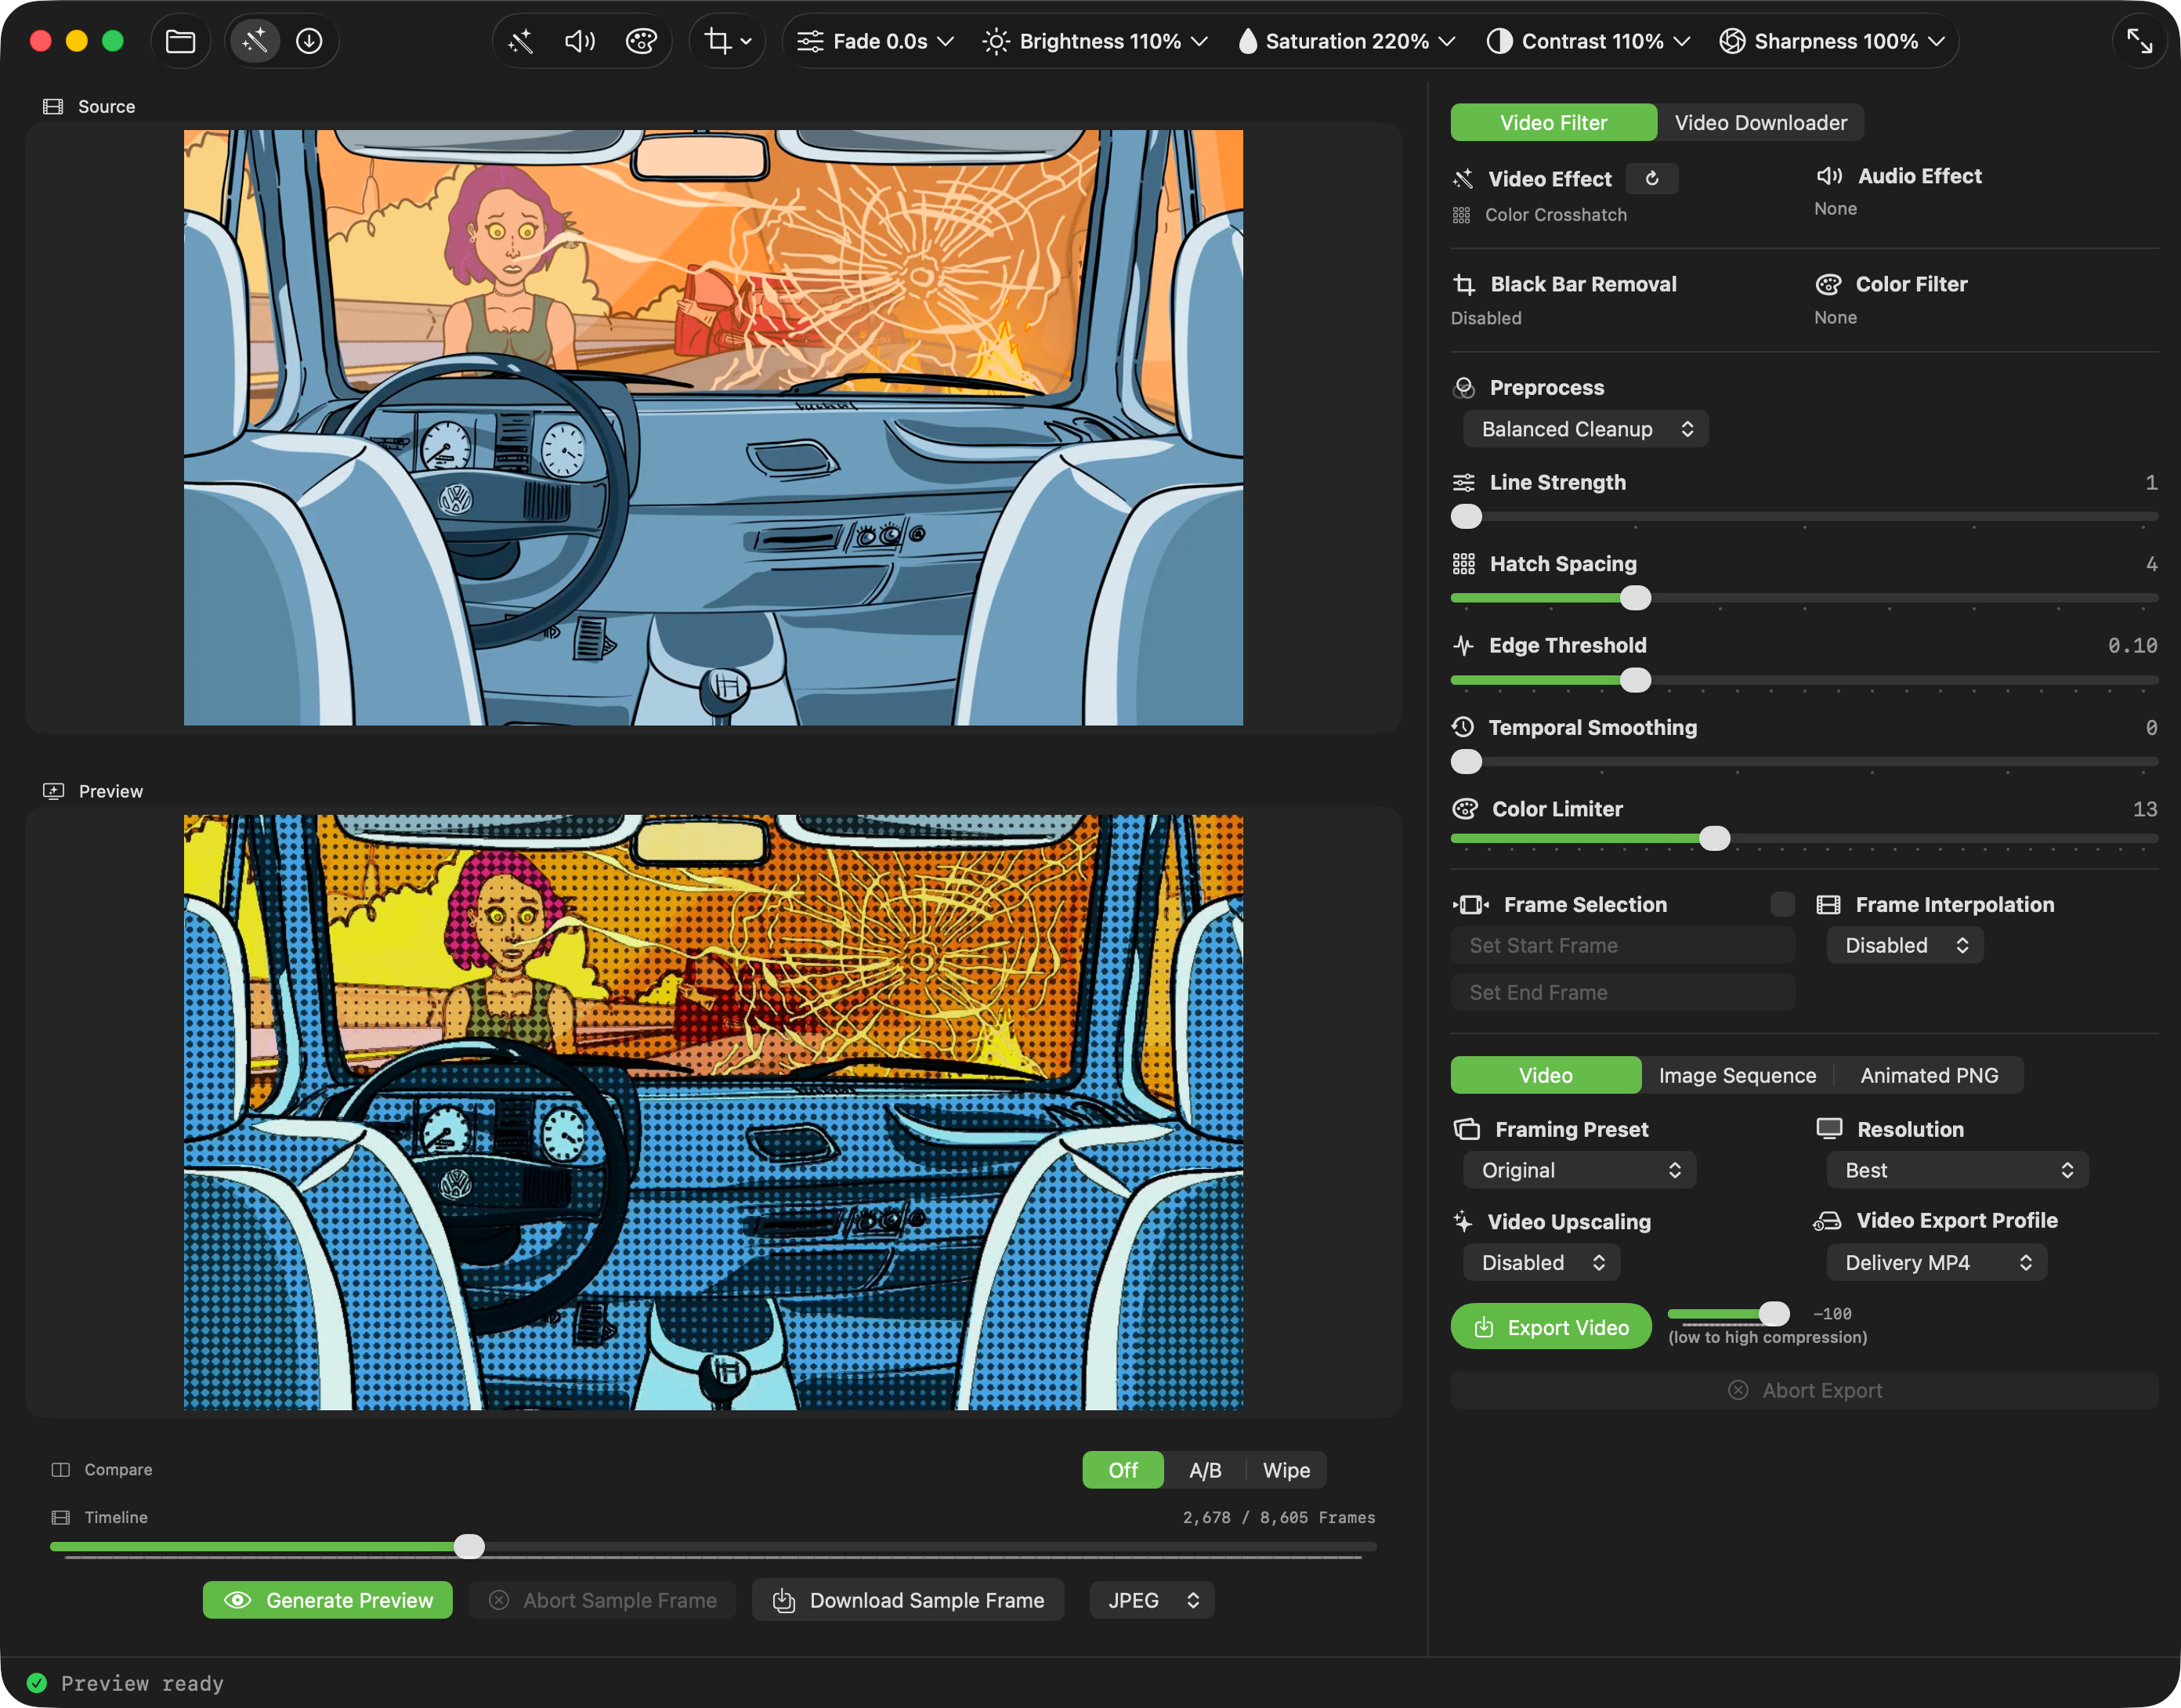Adjust the Color Limiter slider

1714,838
